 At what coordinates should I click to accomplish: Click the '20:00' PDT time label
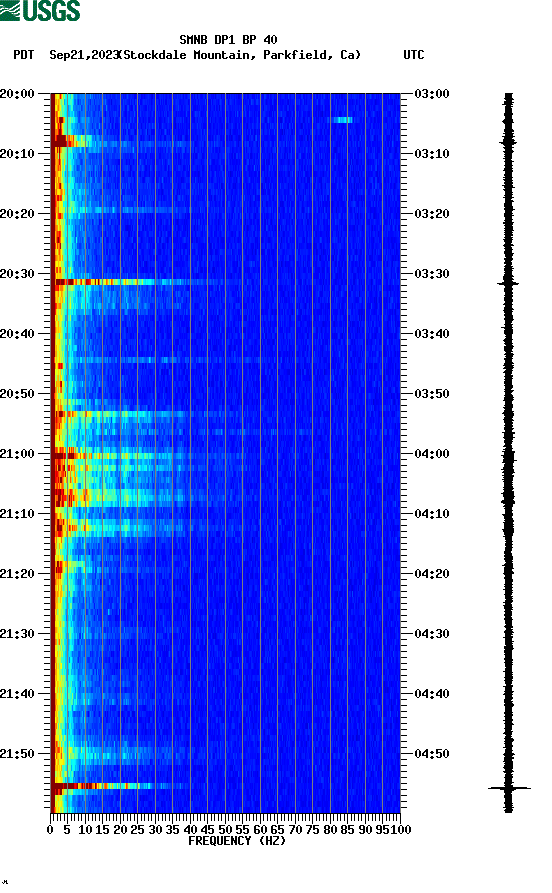pos(18,93)
